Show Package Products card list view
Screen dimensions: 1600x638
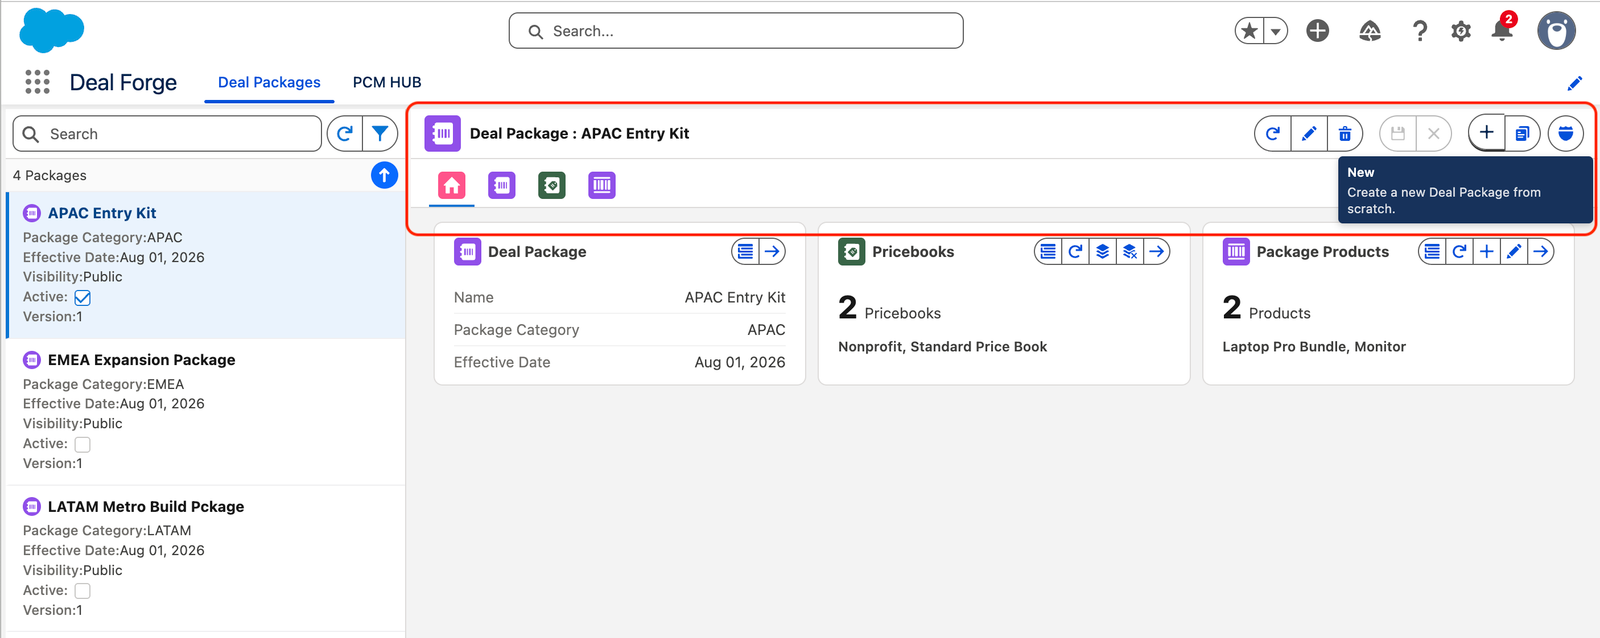point(1432,252)
